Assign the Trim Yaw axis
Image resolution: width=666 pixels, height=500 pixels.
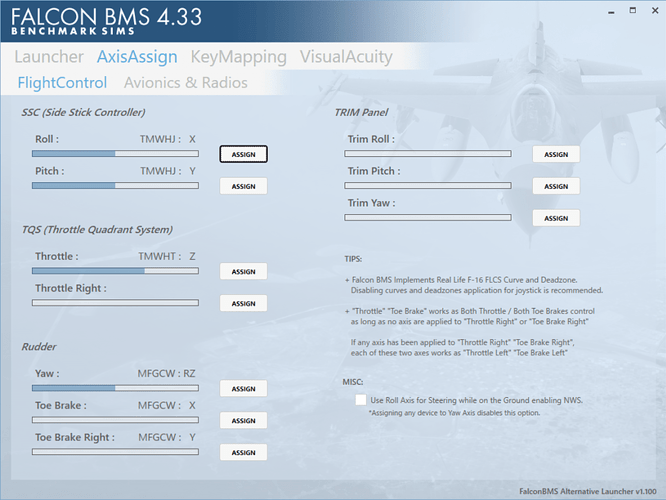pos(556,218)
